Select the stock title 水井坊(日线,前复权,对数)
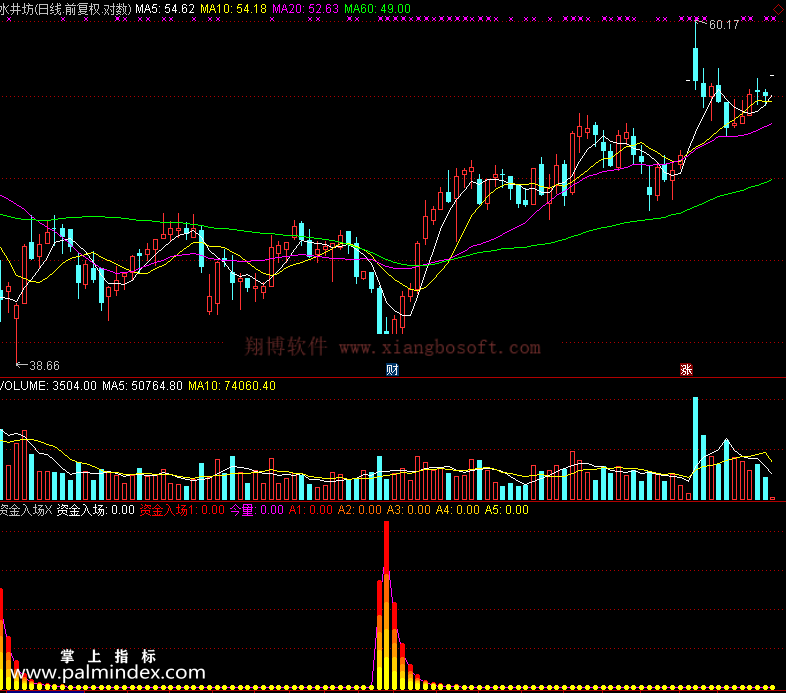The width and height of the screenshot is (786, 693). pos(66,9)
